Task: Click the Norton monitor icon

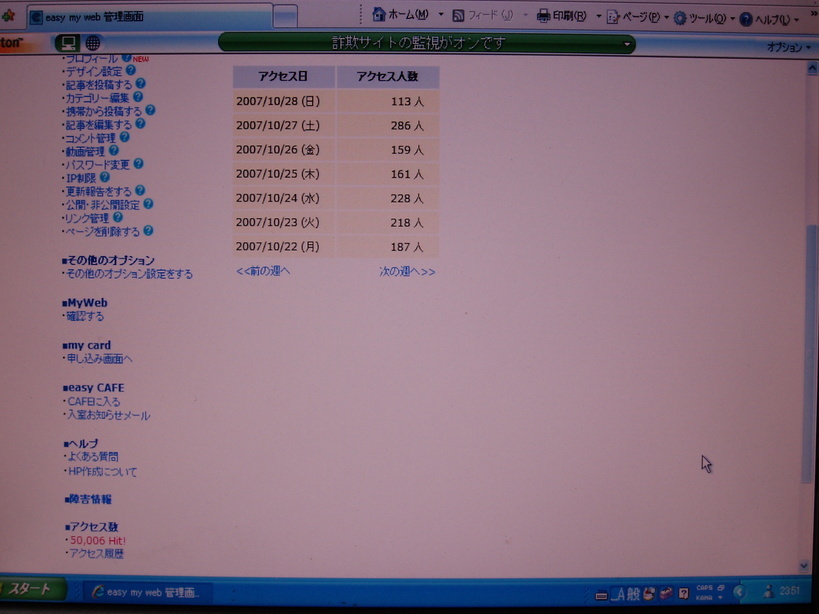Action: pos(68,43)
